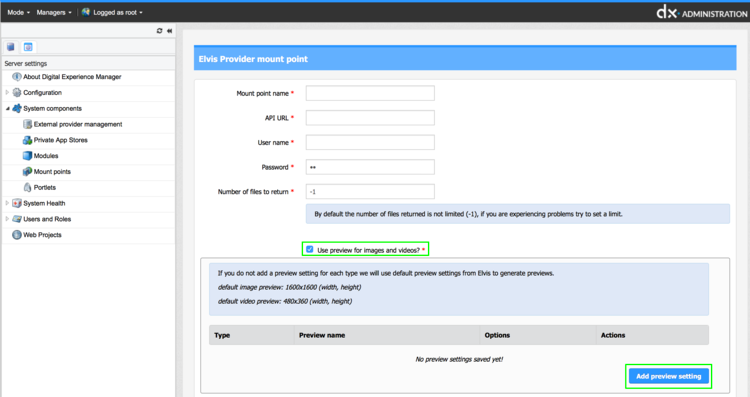The width and height of the screenshot is (750, 397).
Task: Click the Elvis Provider mount point title
Action: 253,59
